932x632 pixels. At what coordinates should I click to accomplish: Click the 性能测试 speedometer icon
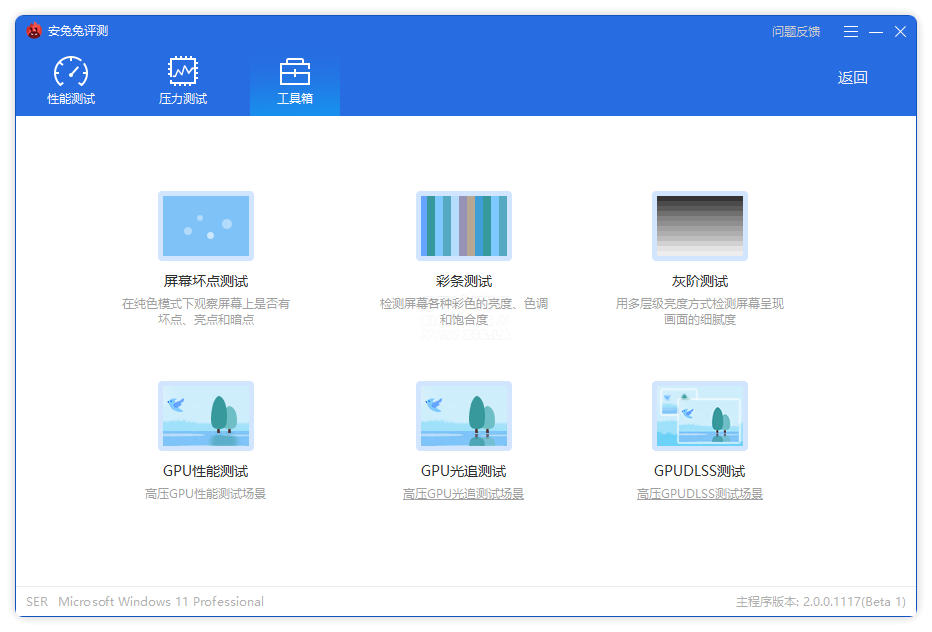click(x=71, y=72)
